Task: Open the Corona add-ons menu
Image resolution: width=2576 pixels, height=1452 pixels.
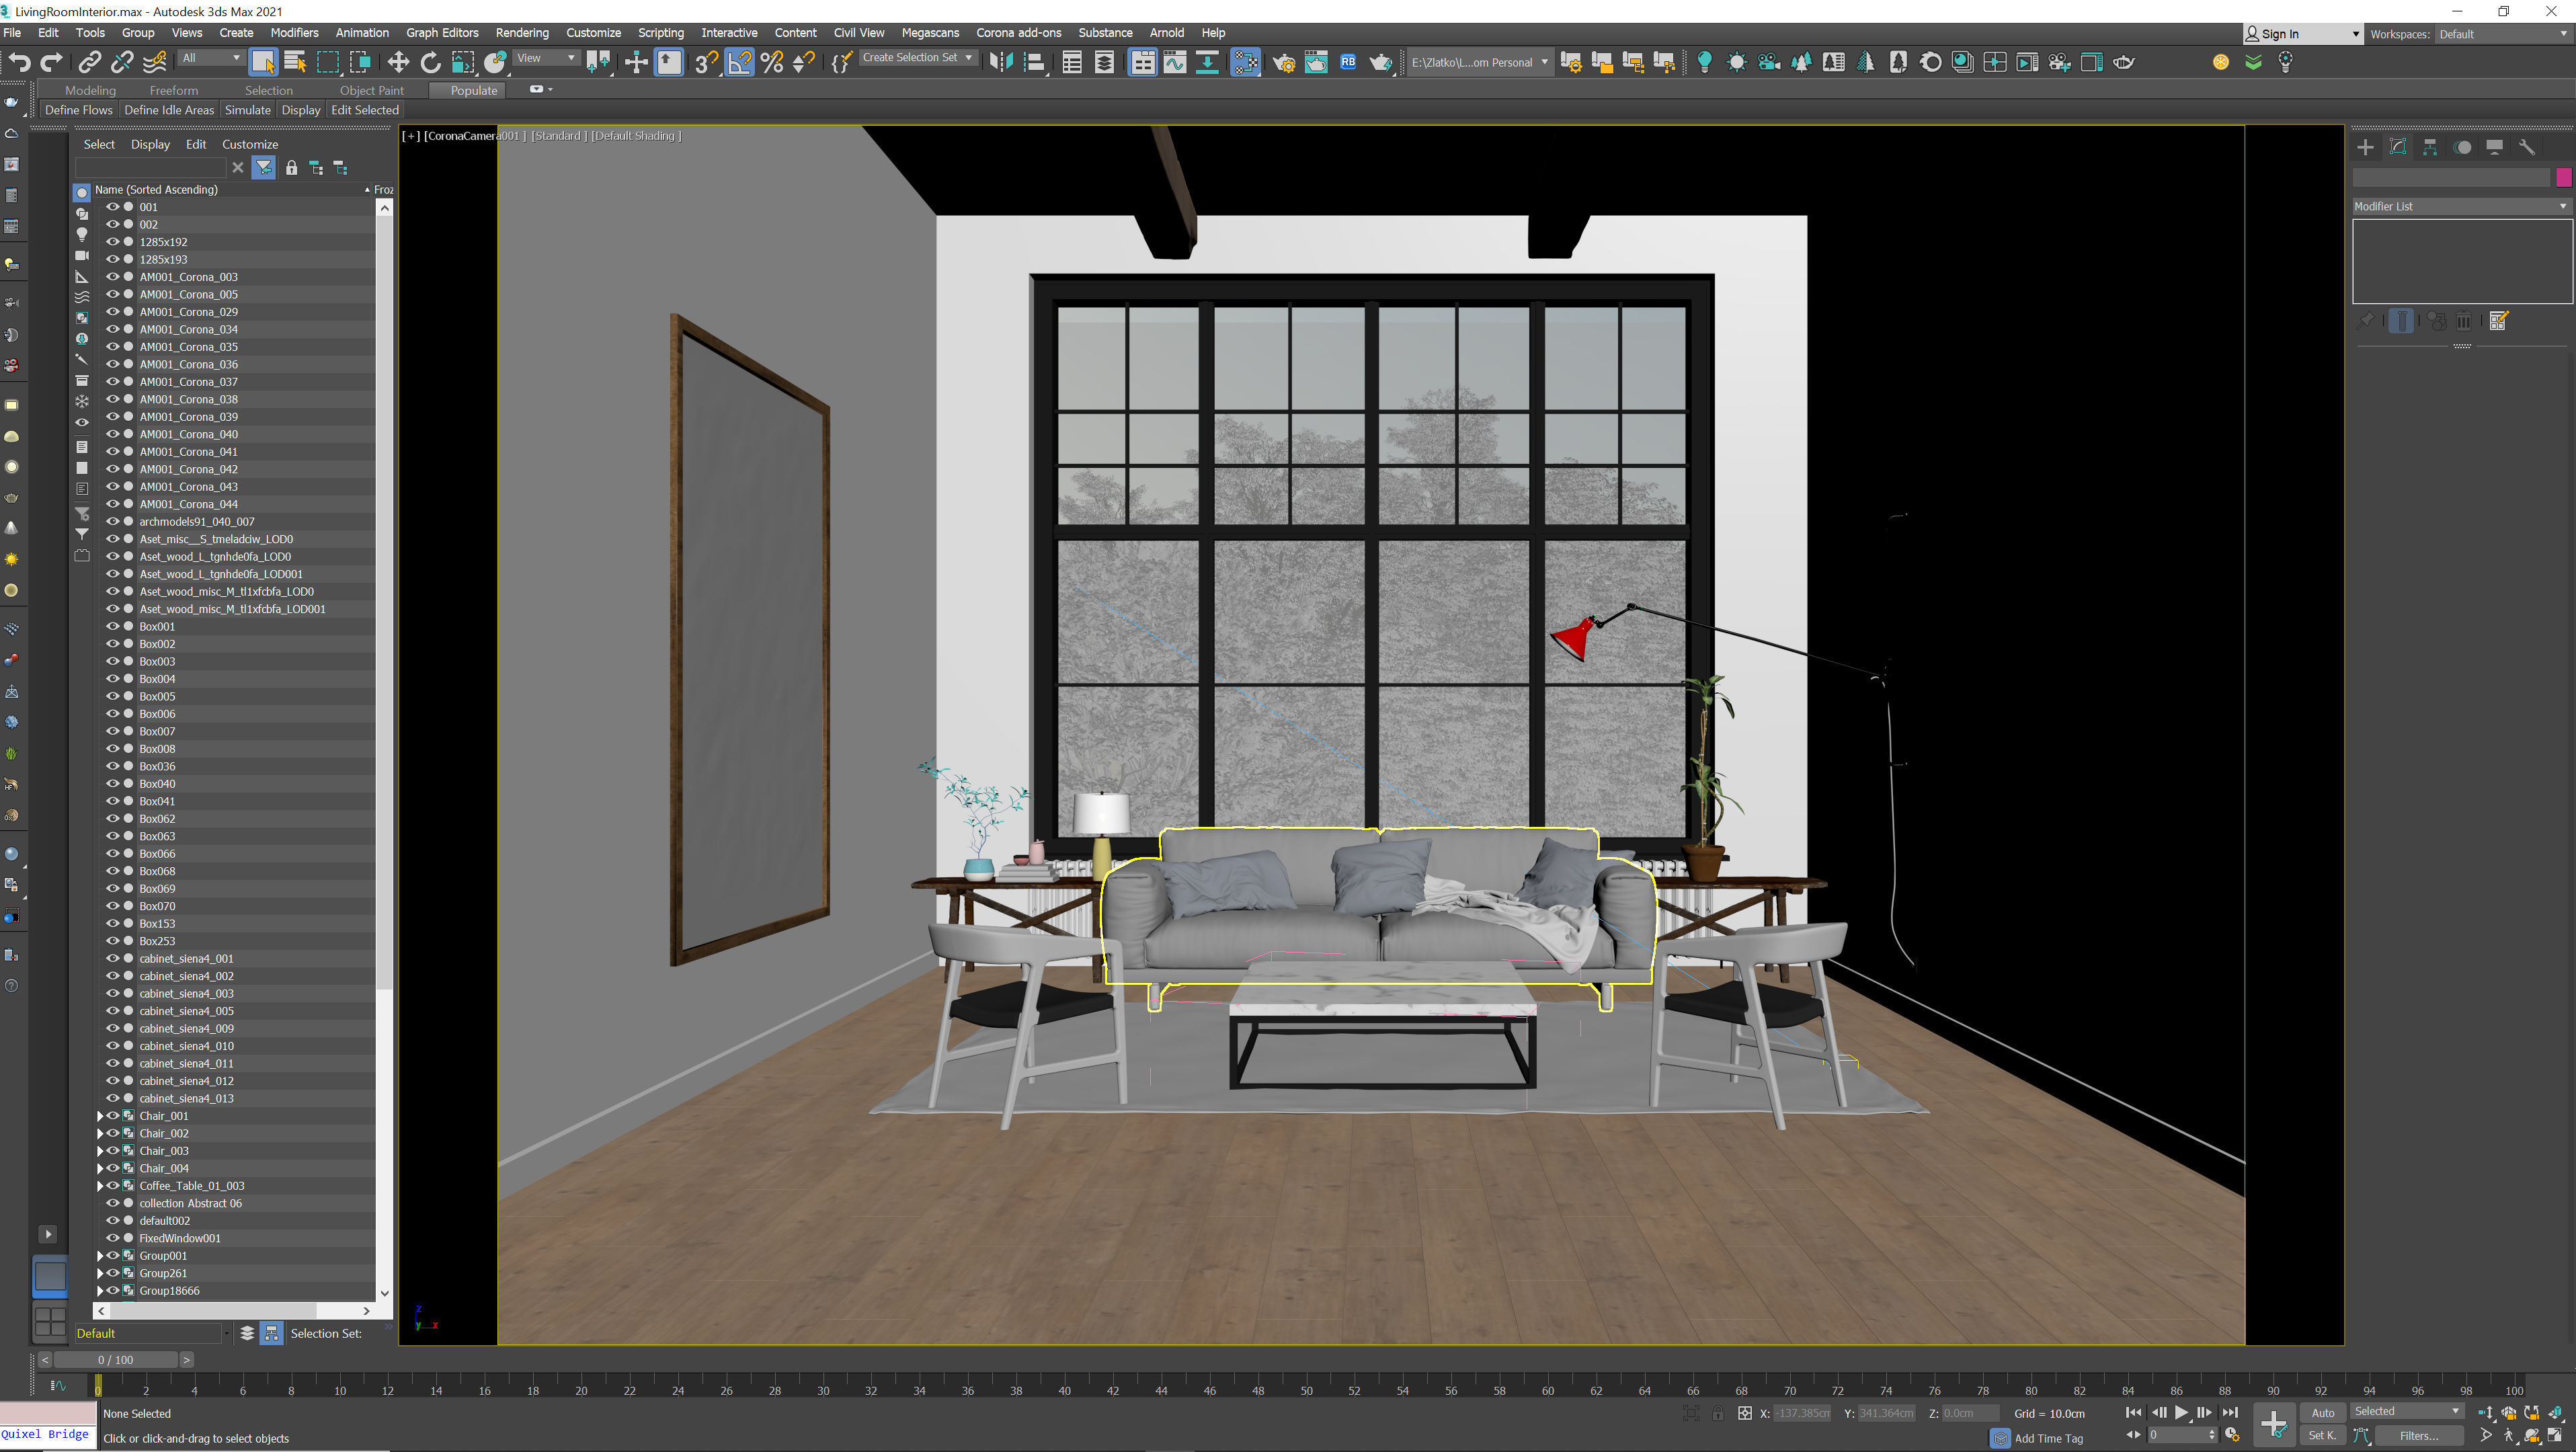Action: tap(1018, 33)
